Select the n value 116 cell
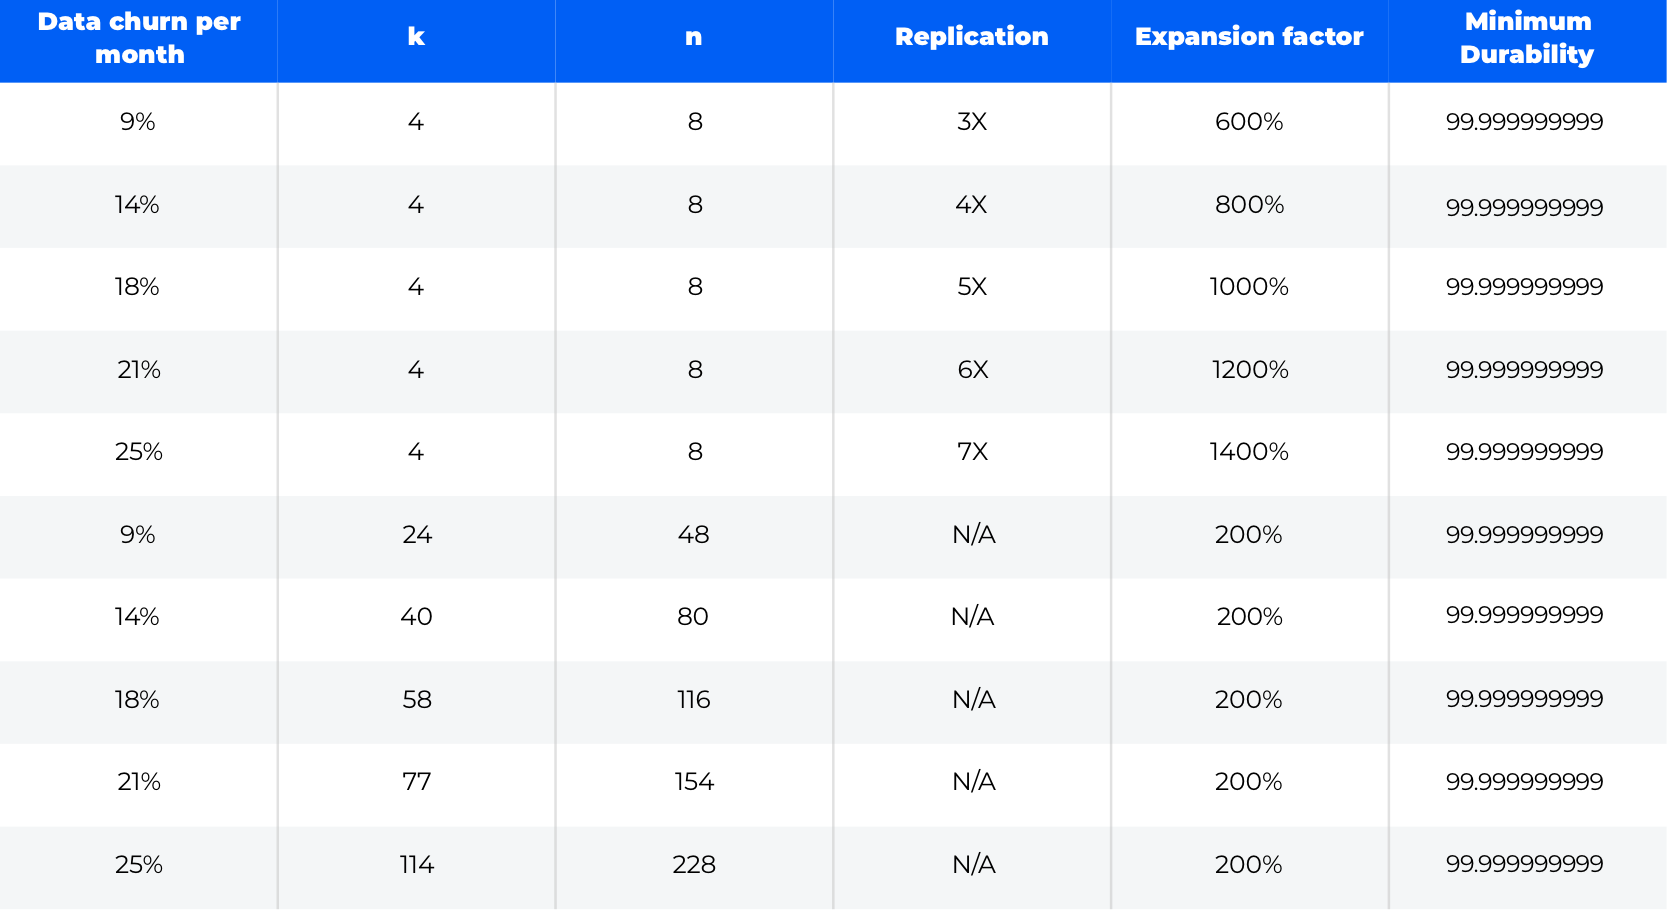The width and height of the screenshot is (1668, 910). [694, 700]
